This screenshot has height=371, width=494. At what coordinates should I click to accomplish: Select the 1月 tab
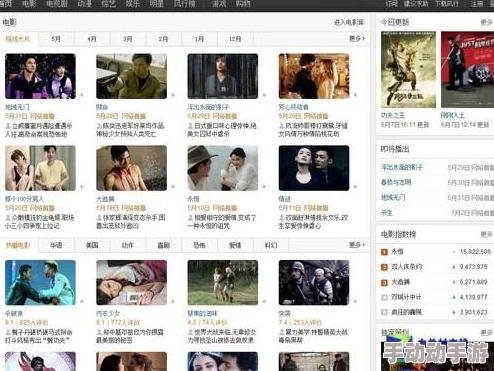(x=199, y=39)
